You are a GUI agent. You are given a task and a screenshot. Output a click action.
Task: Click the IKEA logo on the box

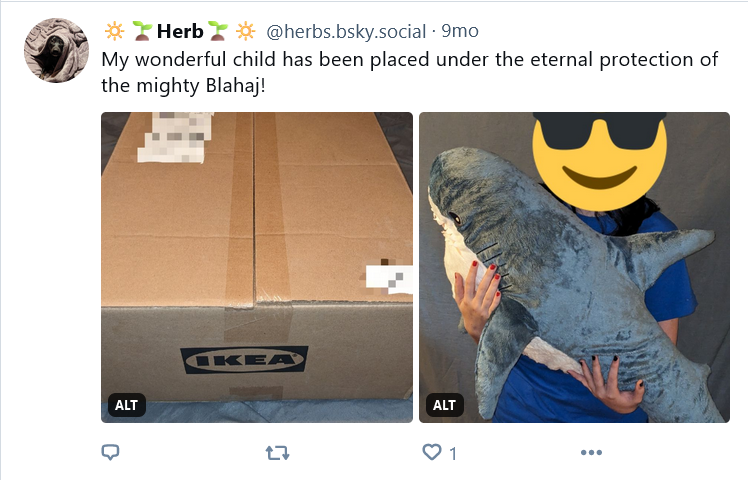244,360
